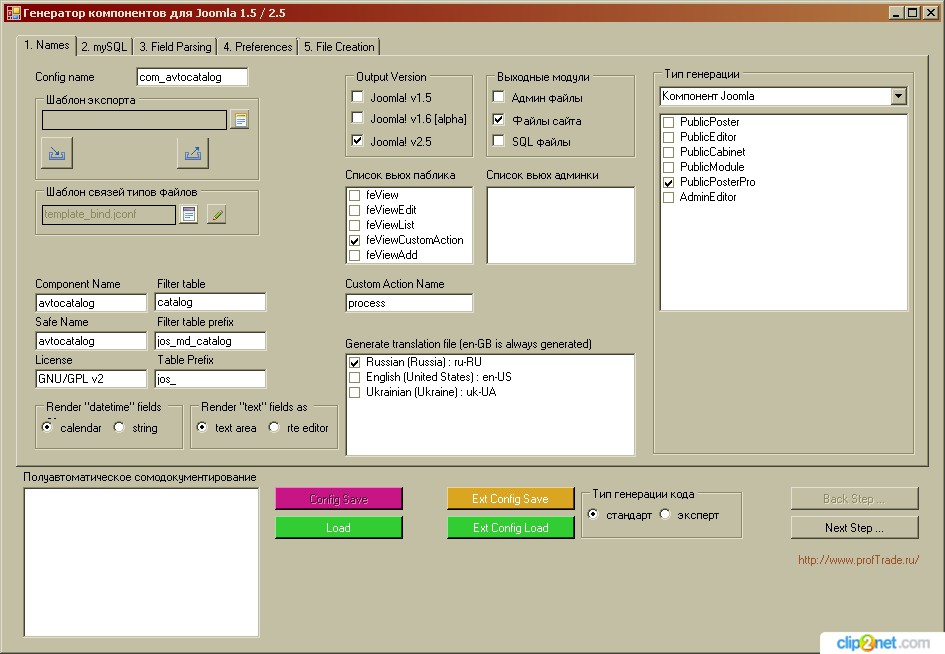
Task: Click the Component Name field
Action: [x=91, y=303]
